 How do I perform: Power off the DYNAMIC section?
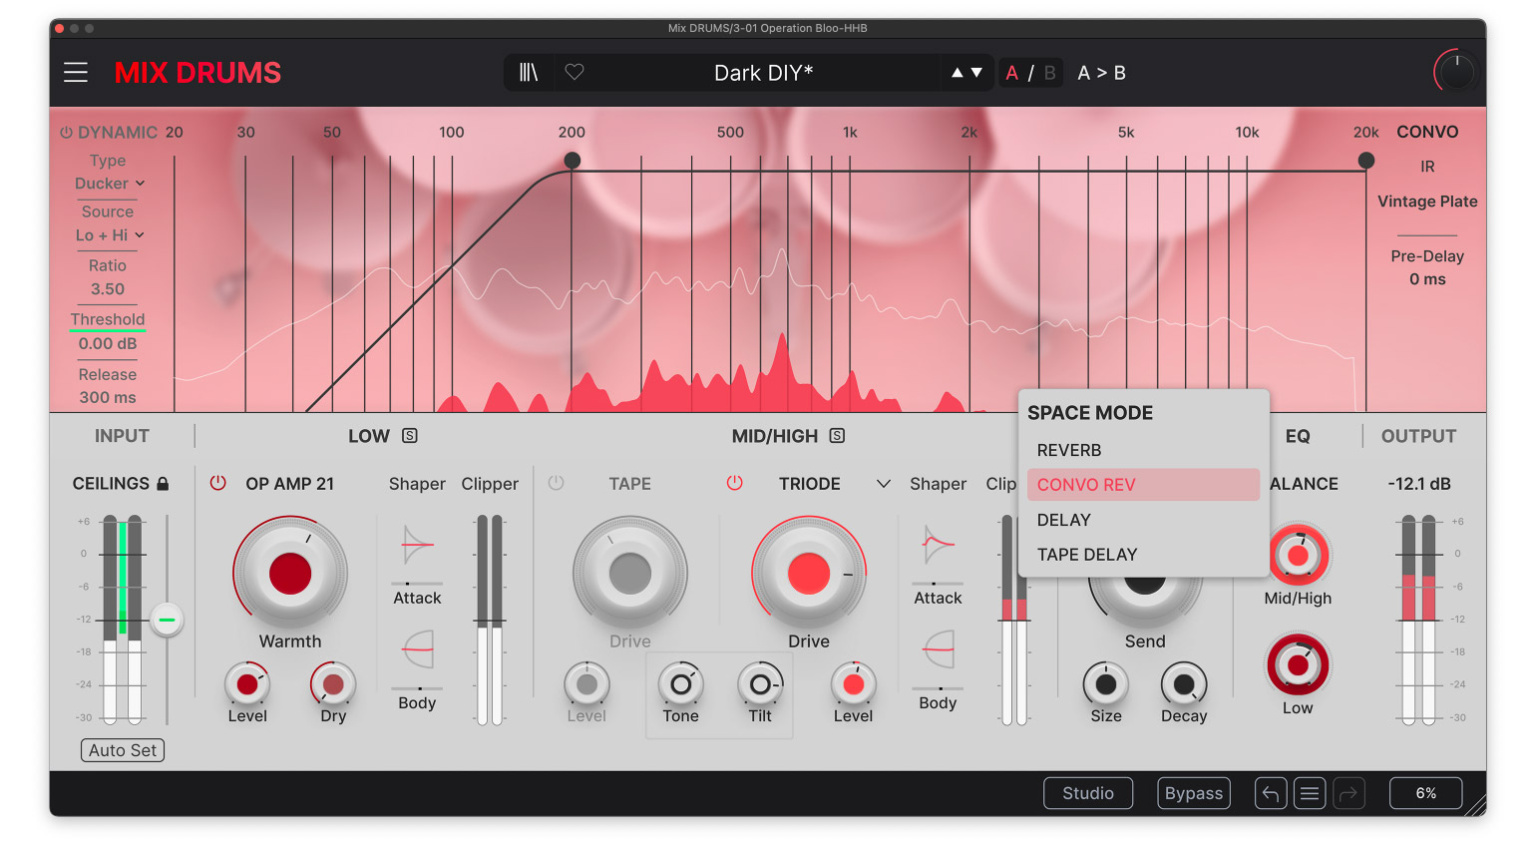64,131
